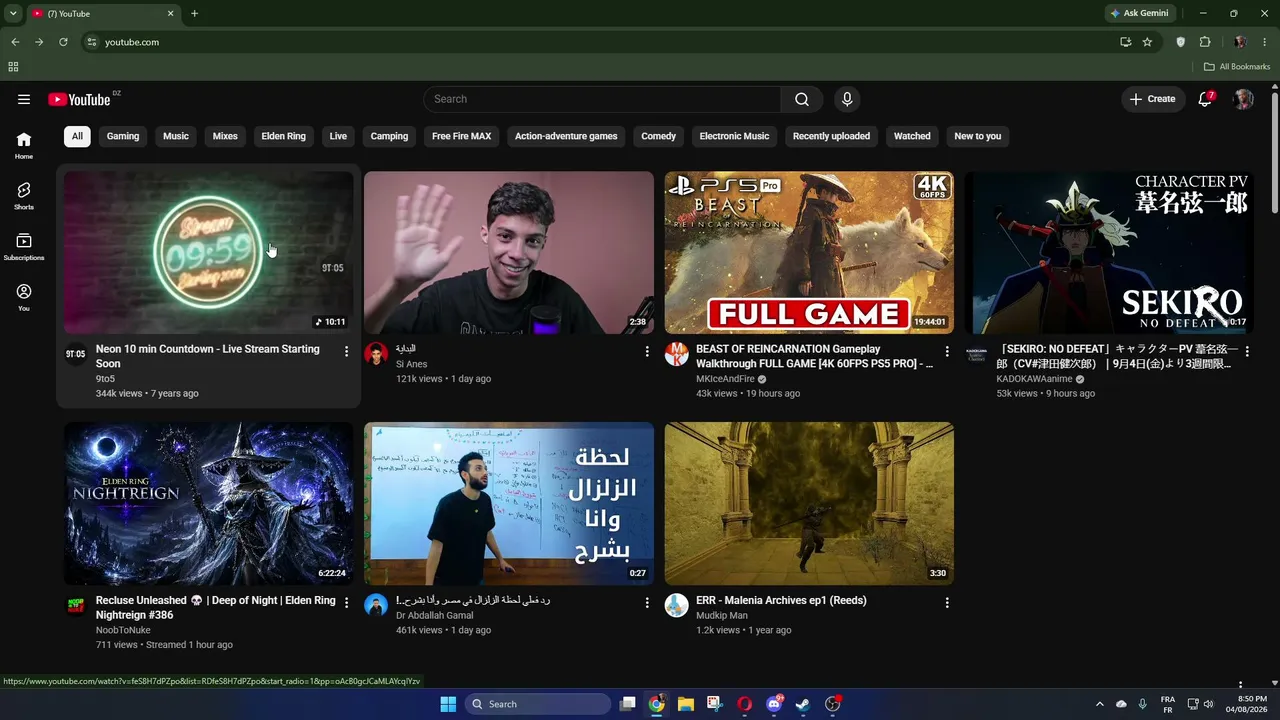Play the Elden Ring Nightreign thumbnail video

[x=208, y=503]
